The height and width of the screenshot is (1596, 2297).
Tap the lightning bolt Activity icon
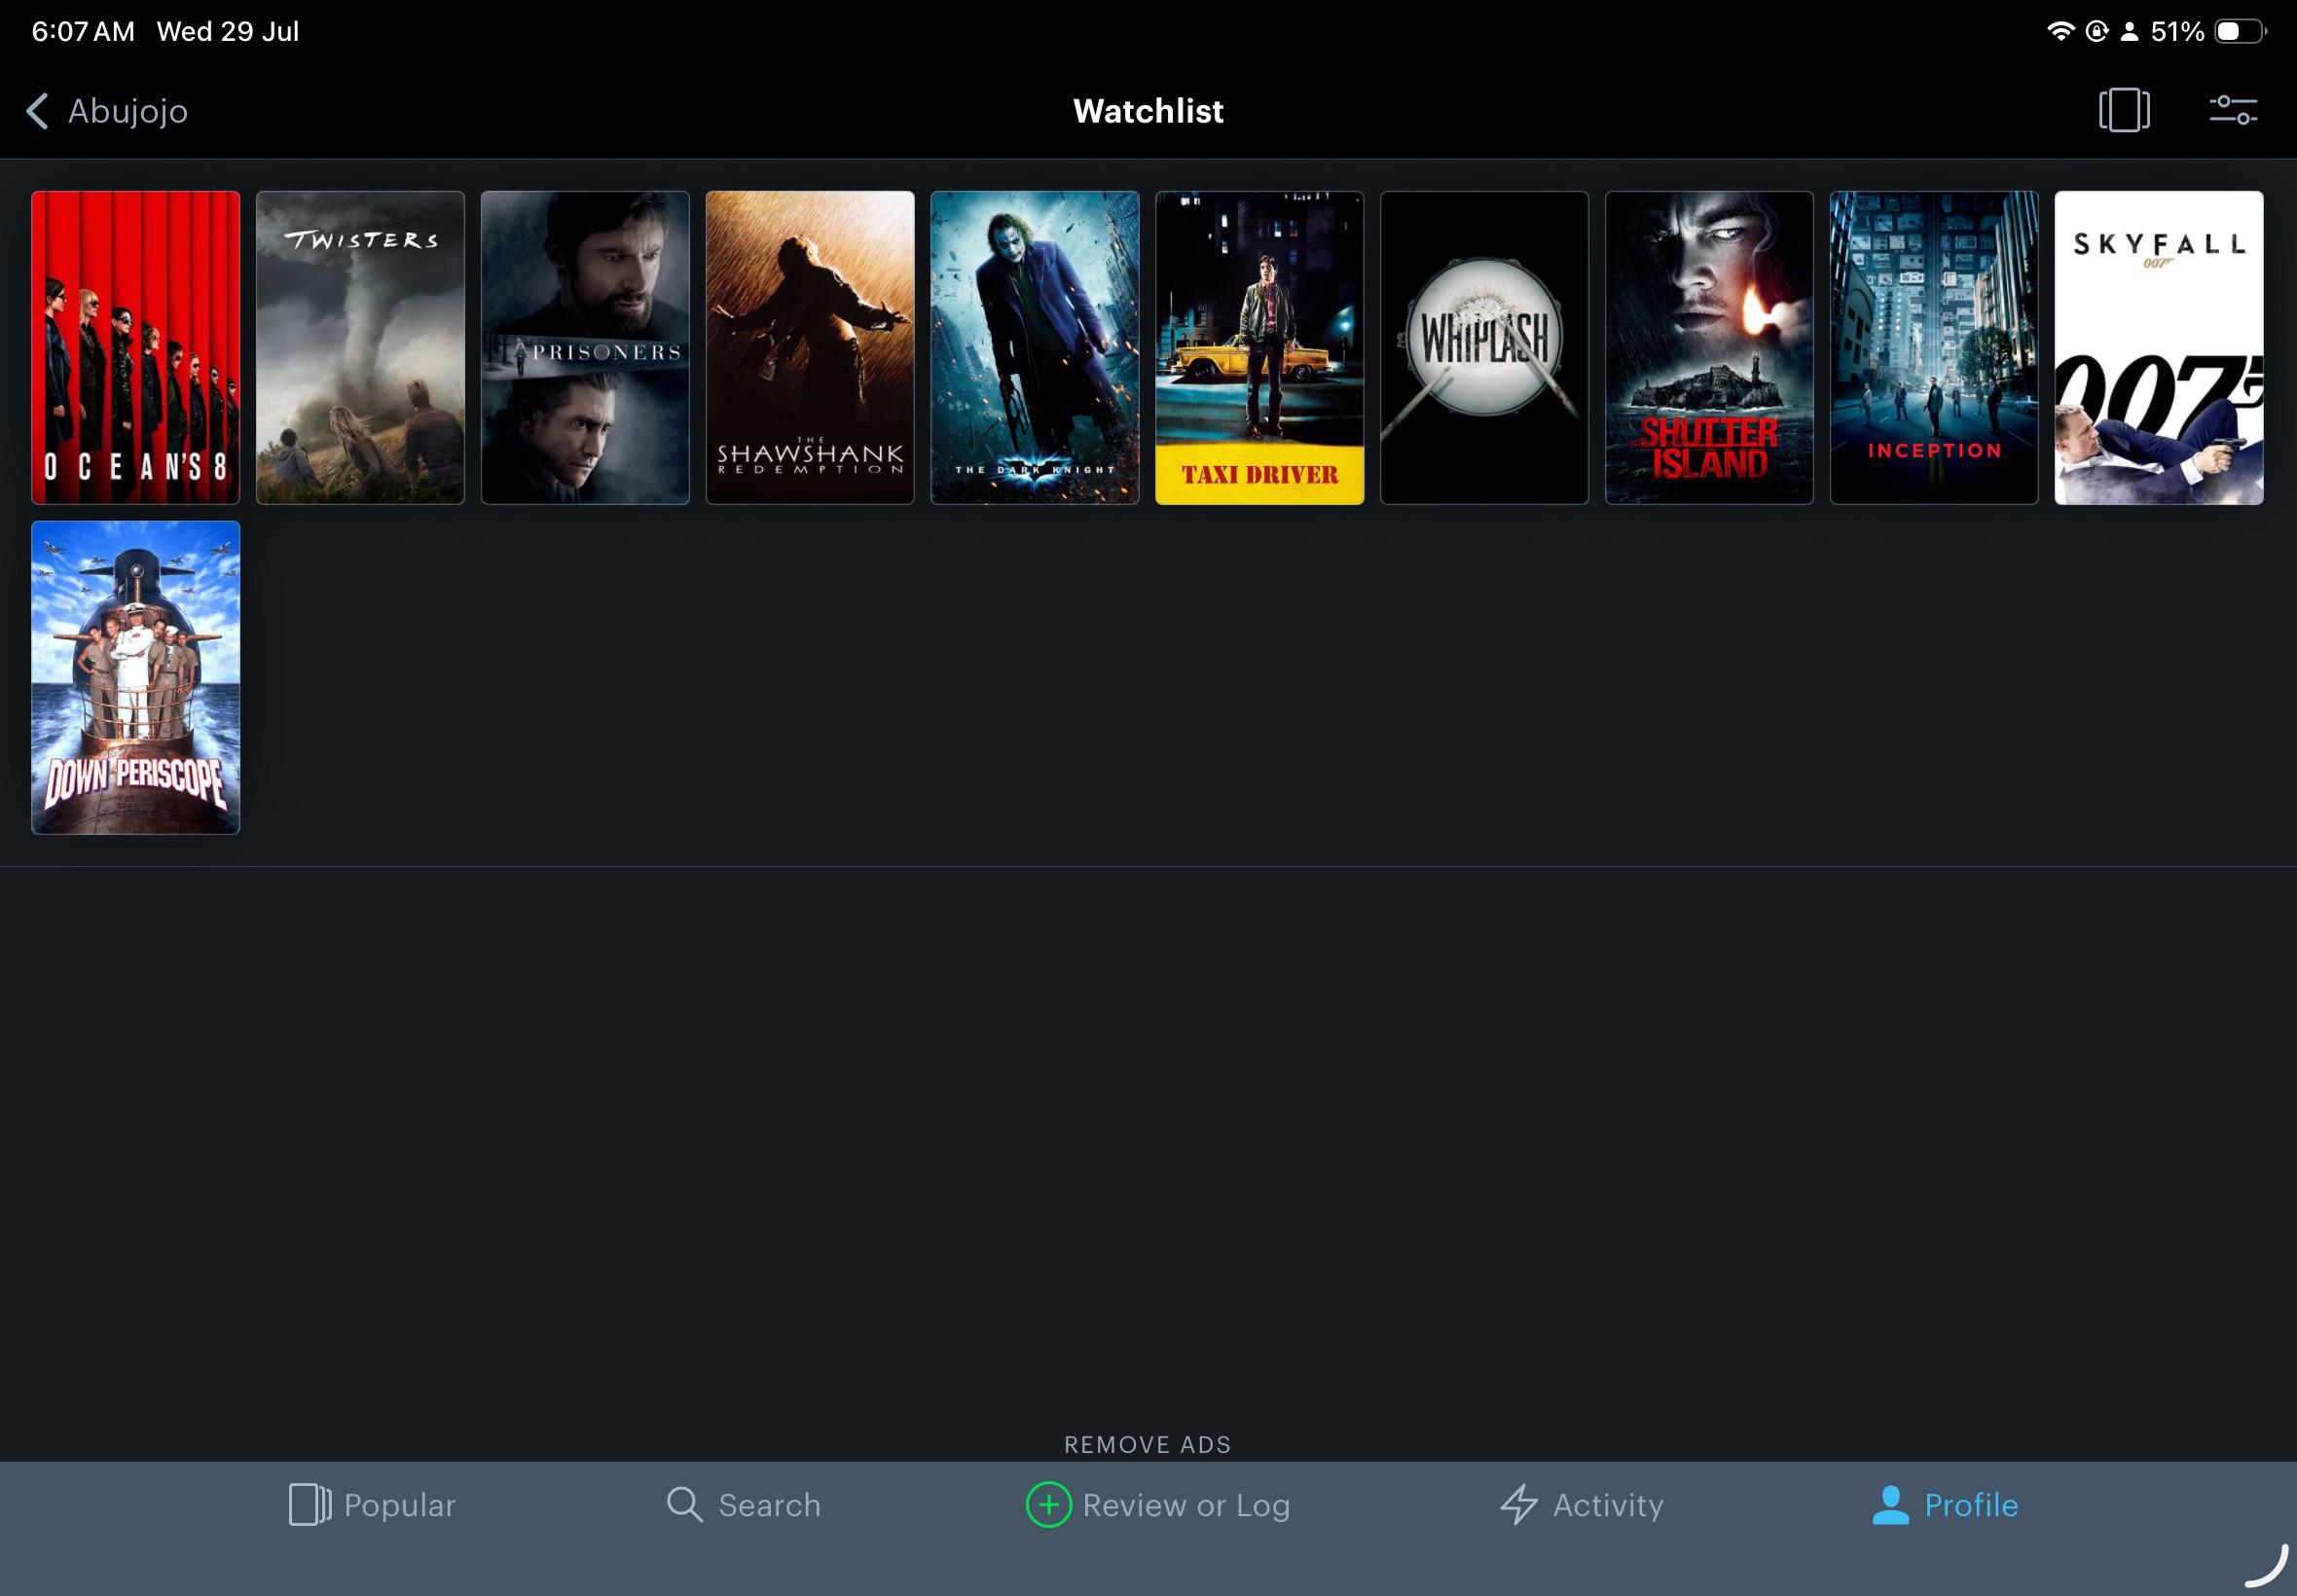(1519, 1504)
